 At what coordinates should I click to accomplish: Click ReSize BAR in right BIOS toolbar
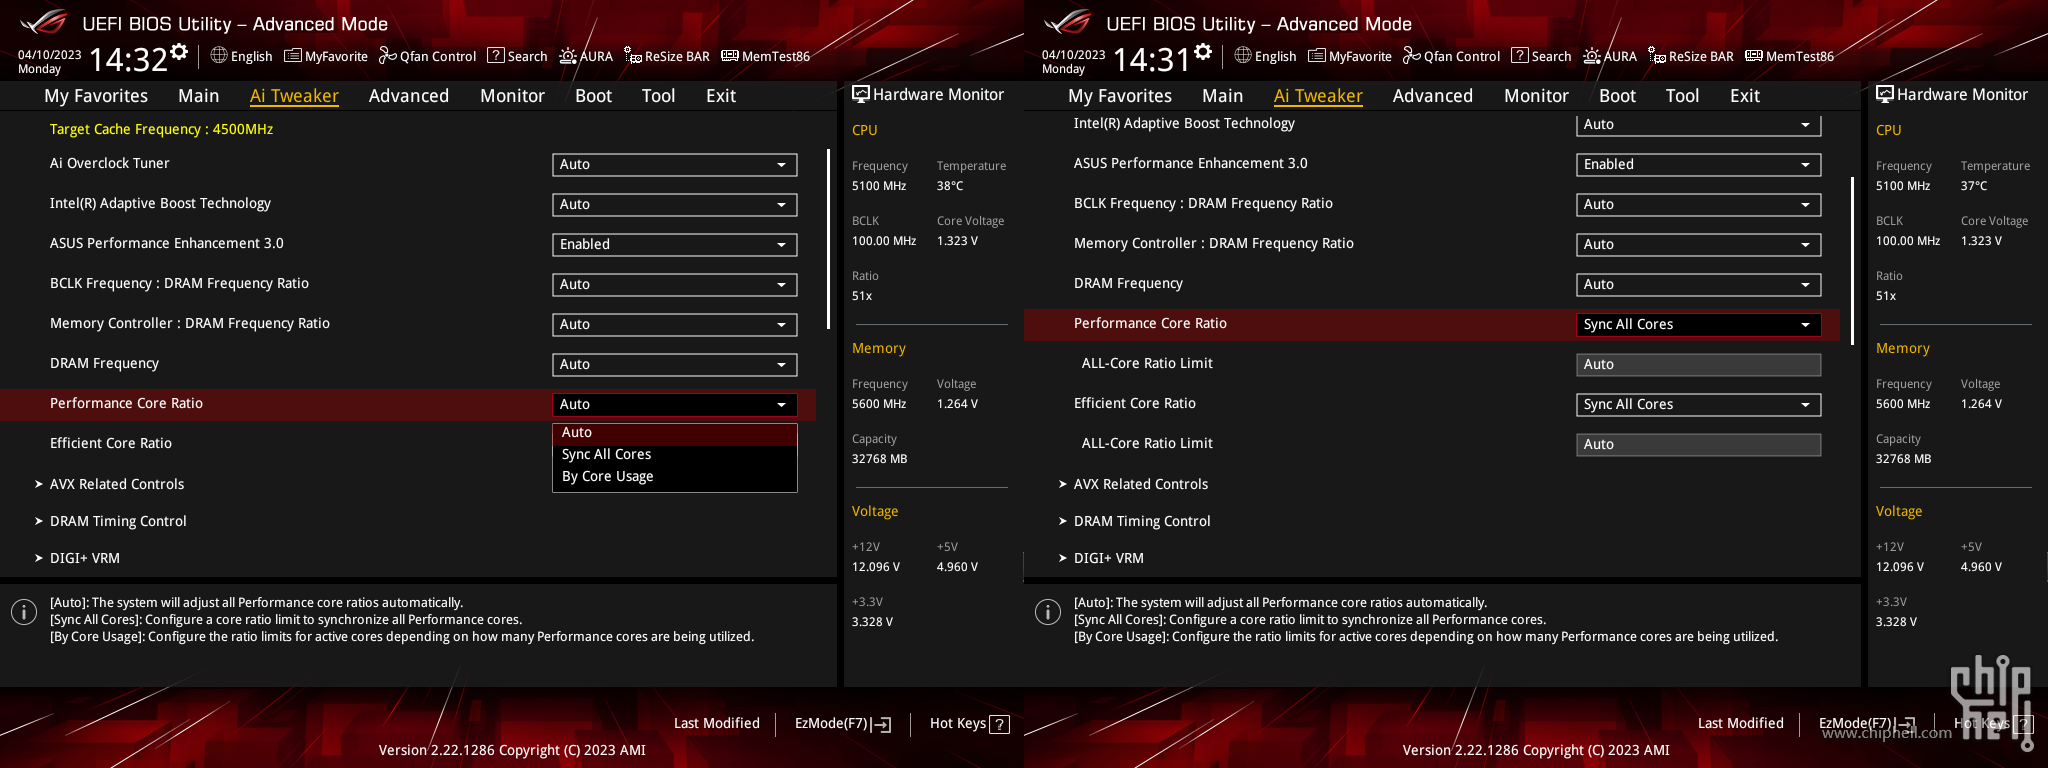pyautogui.click(x=1691, y=56)
